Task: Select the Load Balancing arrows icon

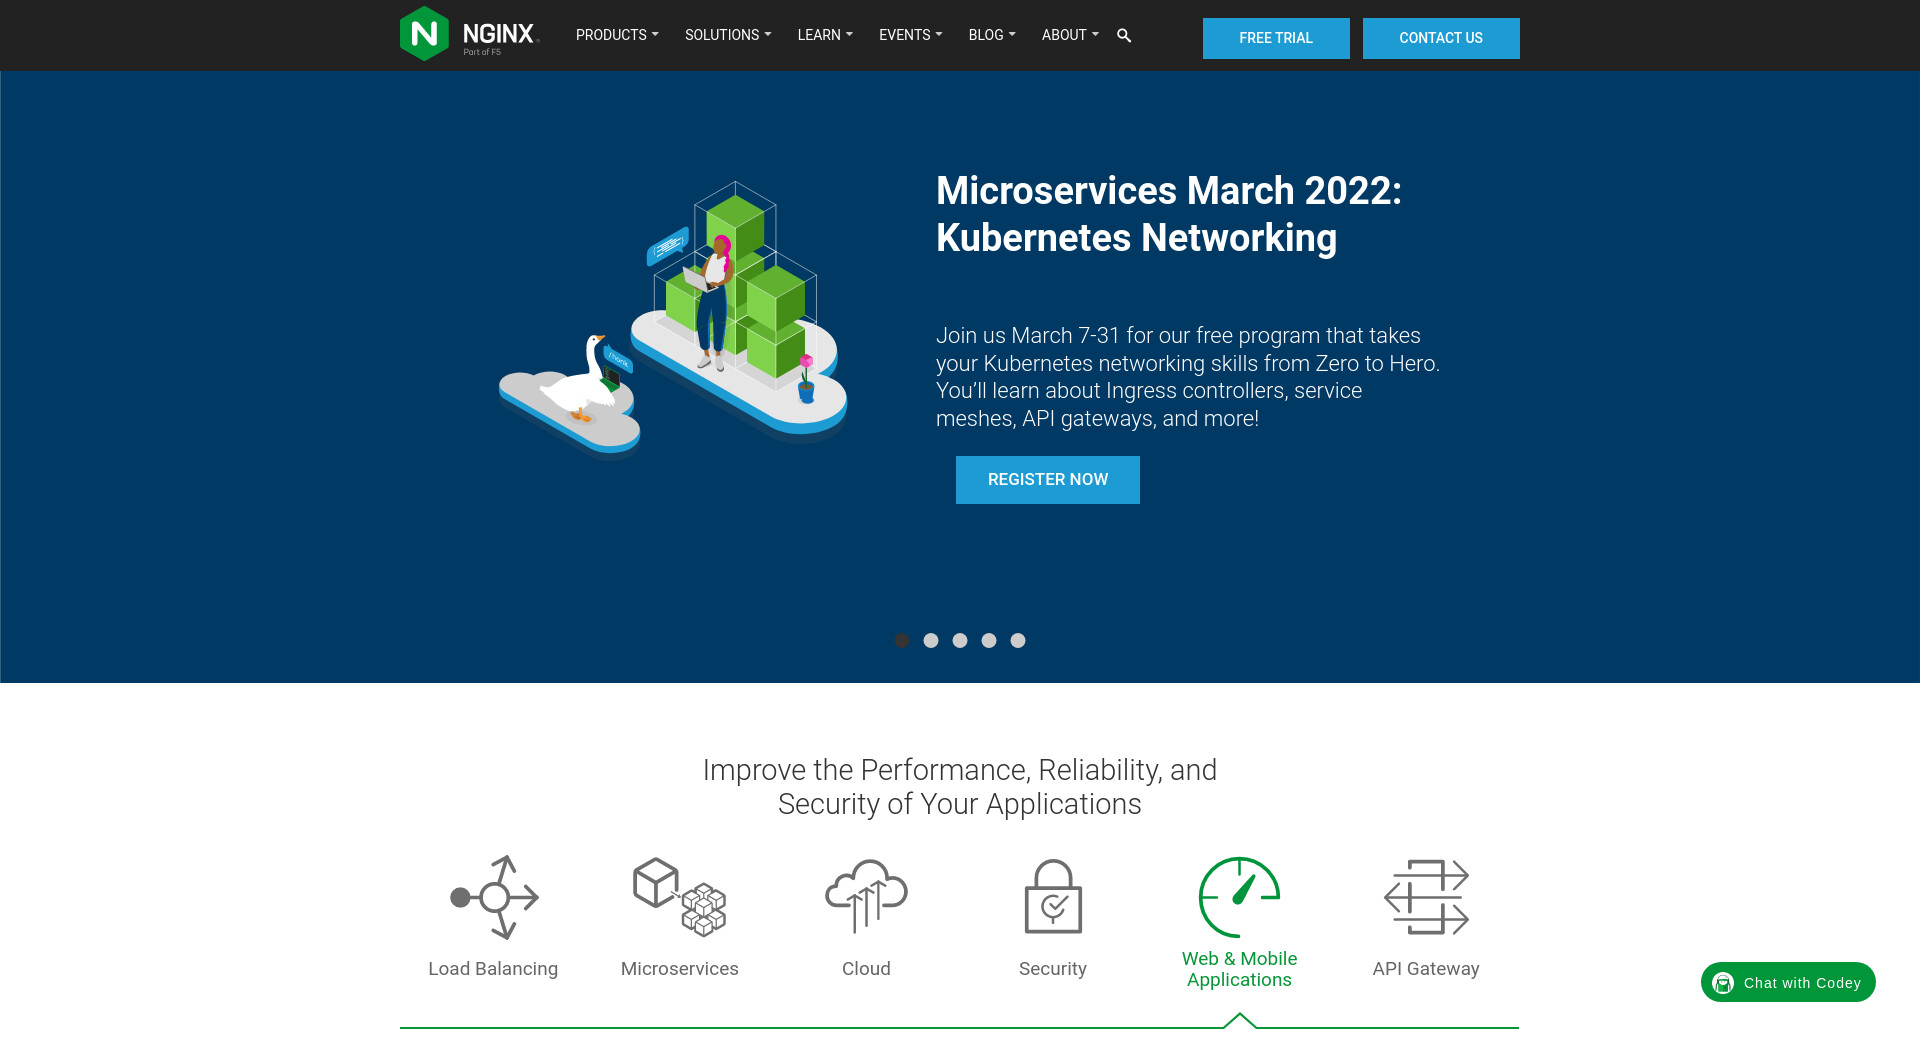Action: point(494,897)
